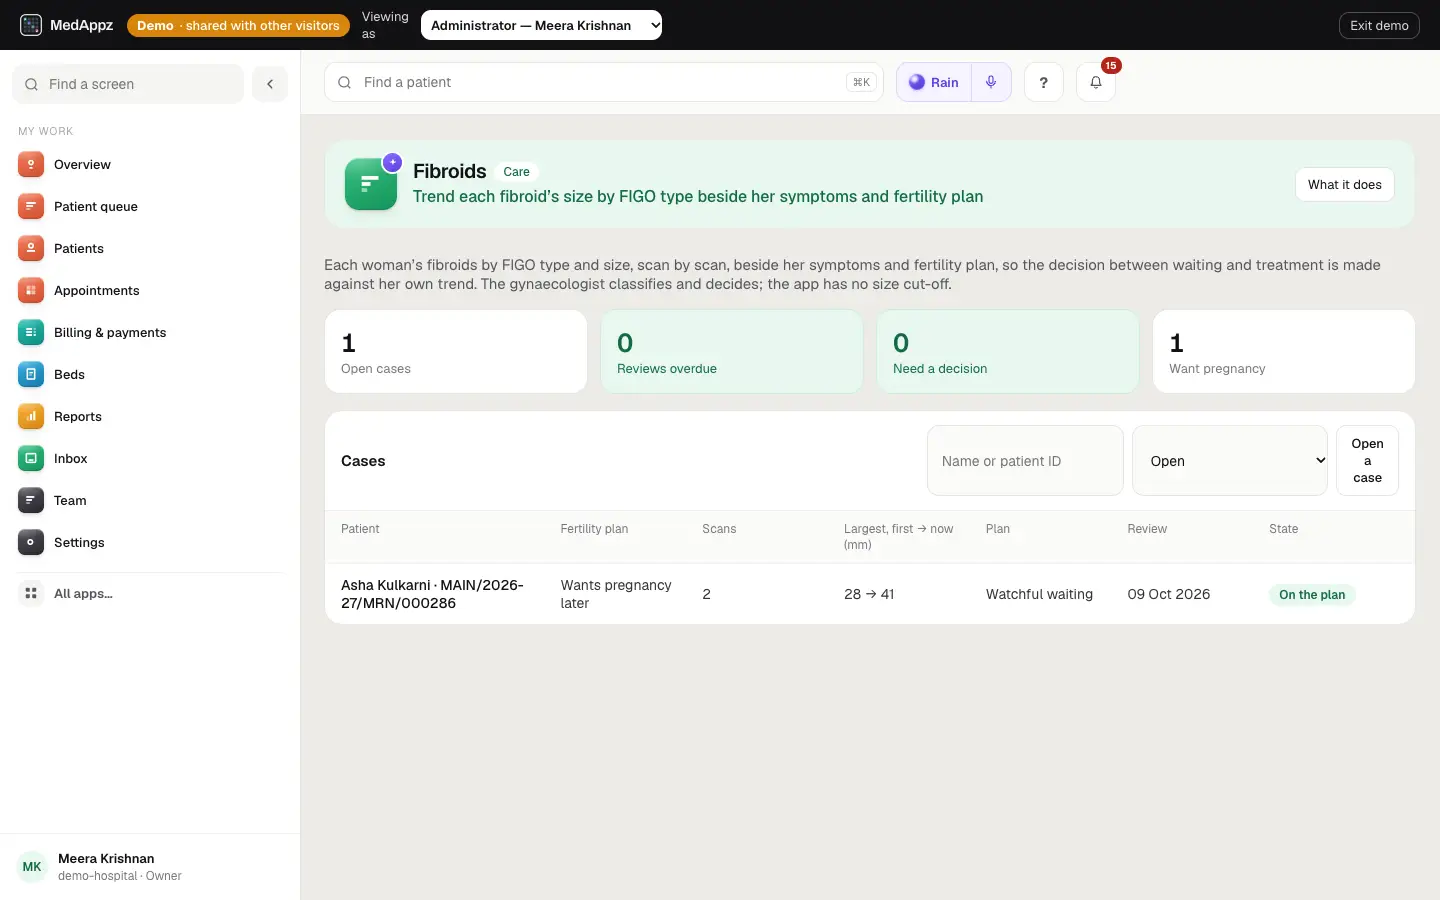
Task: Click the Demo shared with visitors badge
Action: (238, 25)
